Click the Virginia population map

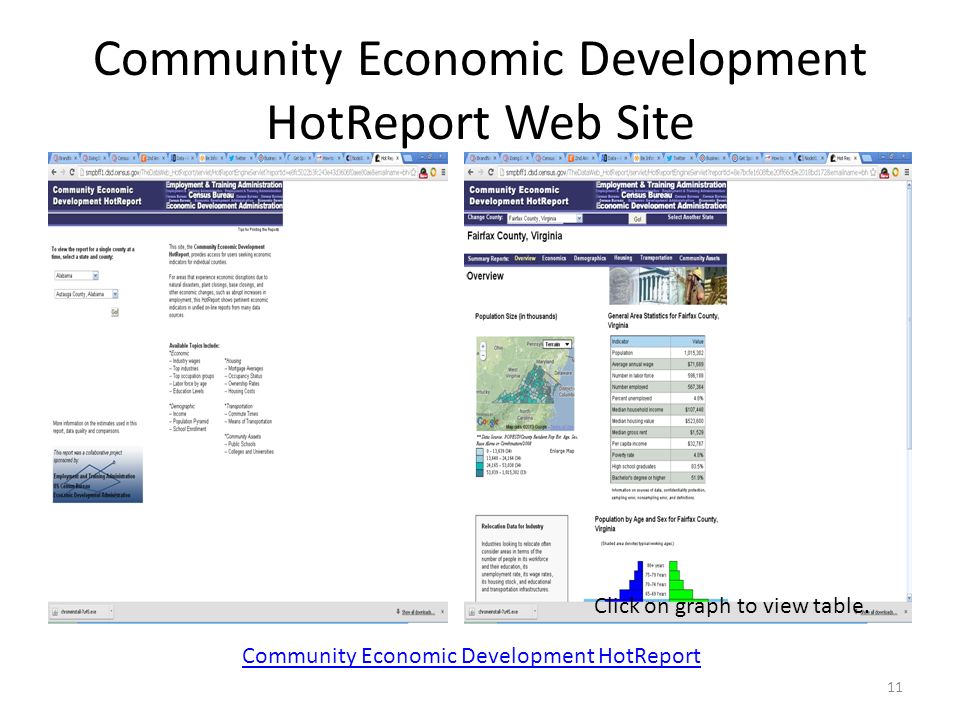[x=525, y=383]
